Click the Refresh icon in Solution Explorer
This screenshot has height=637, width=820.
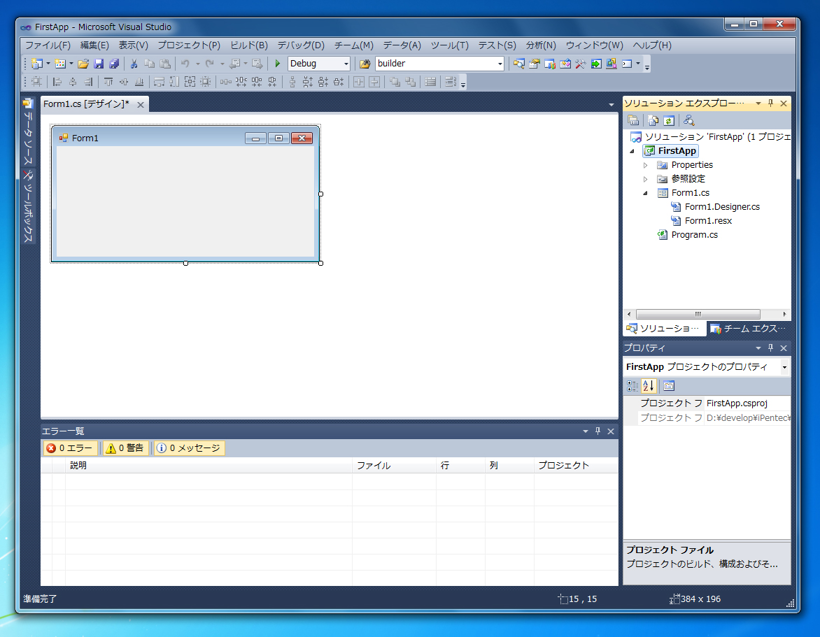(x=668, y=121)
